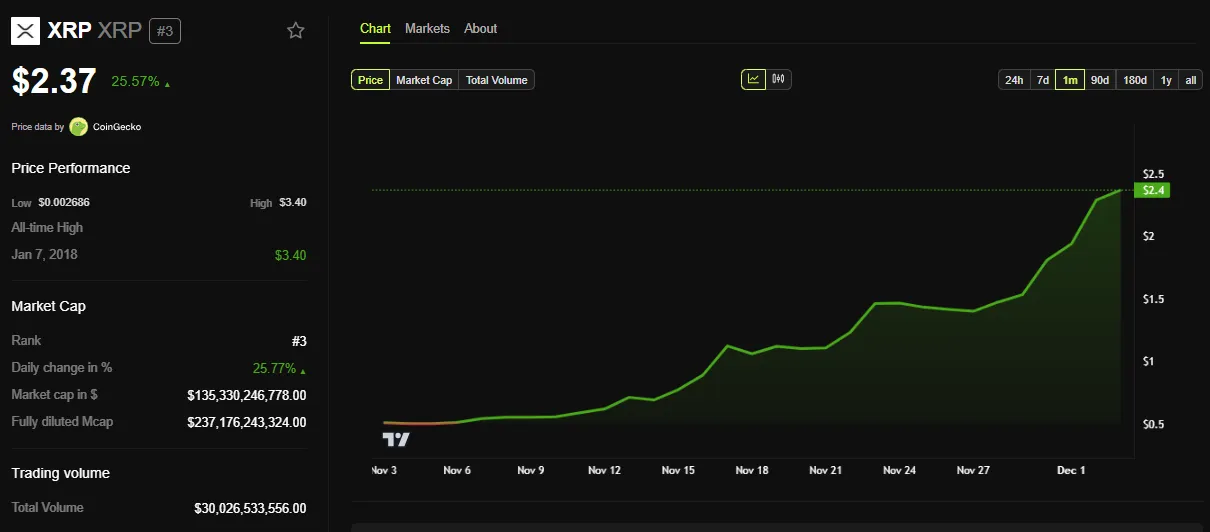Select the Market Cap data toggle
This screenshot has height=532, width=1210.
pos(424,80)
